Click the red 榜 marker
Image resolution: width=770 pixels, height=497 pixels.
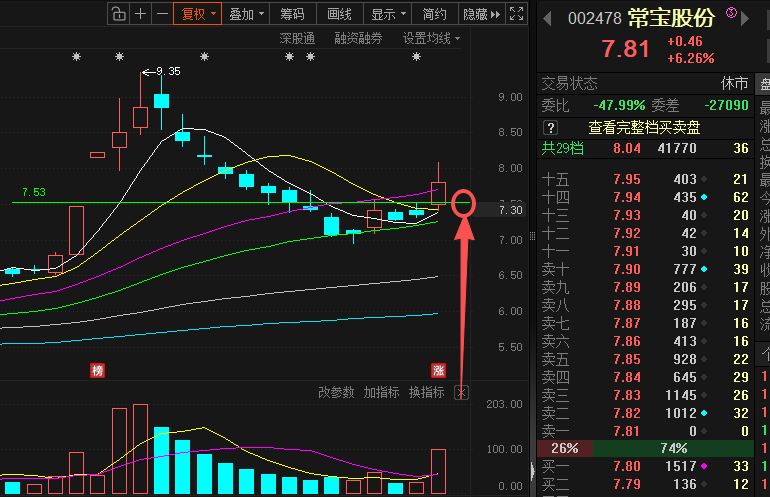click(97, 370)
